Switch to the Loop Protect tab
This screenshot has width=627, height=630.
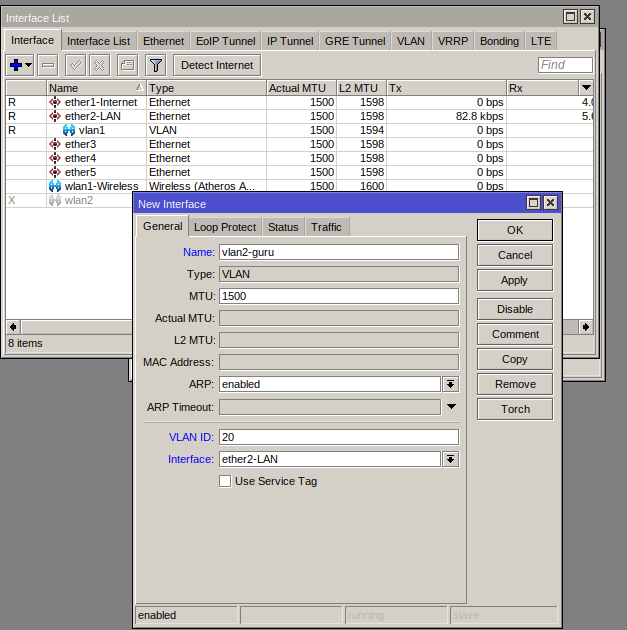pyautogui.click(x=225, y=227)
